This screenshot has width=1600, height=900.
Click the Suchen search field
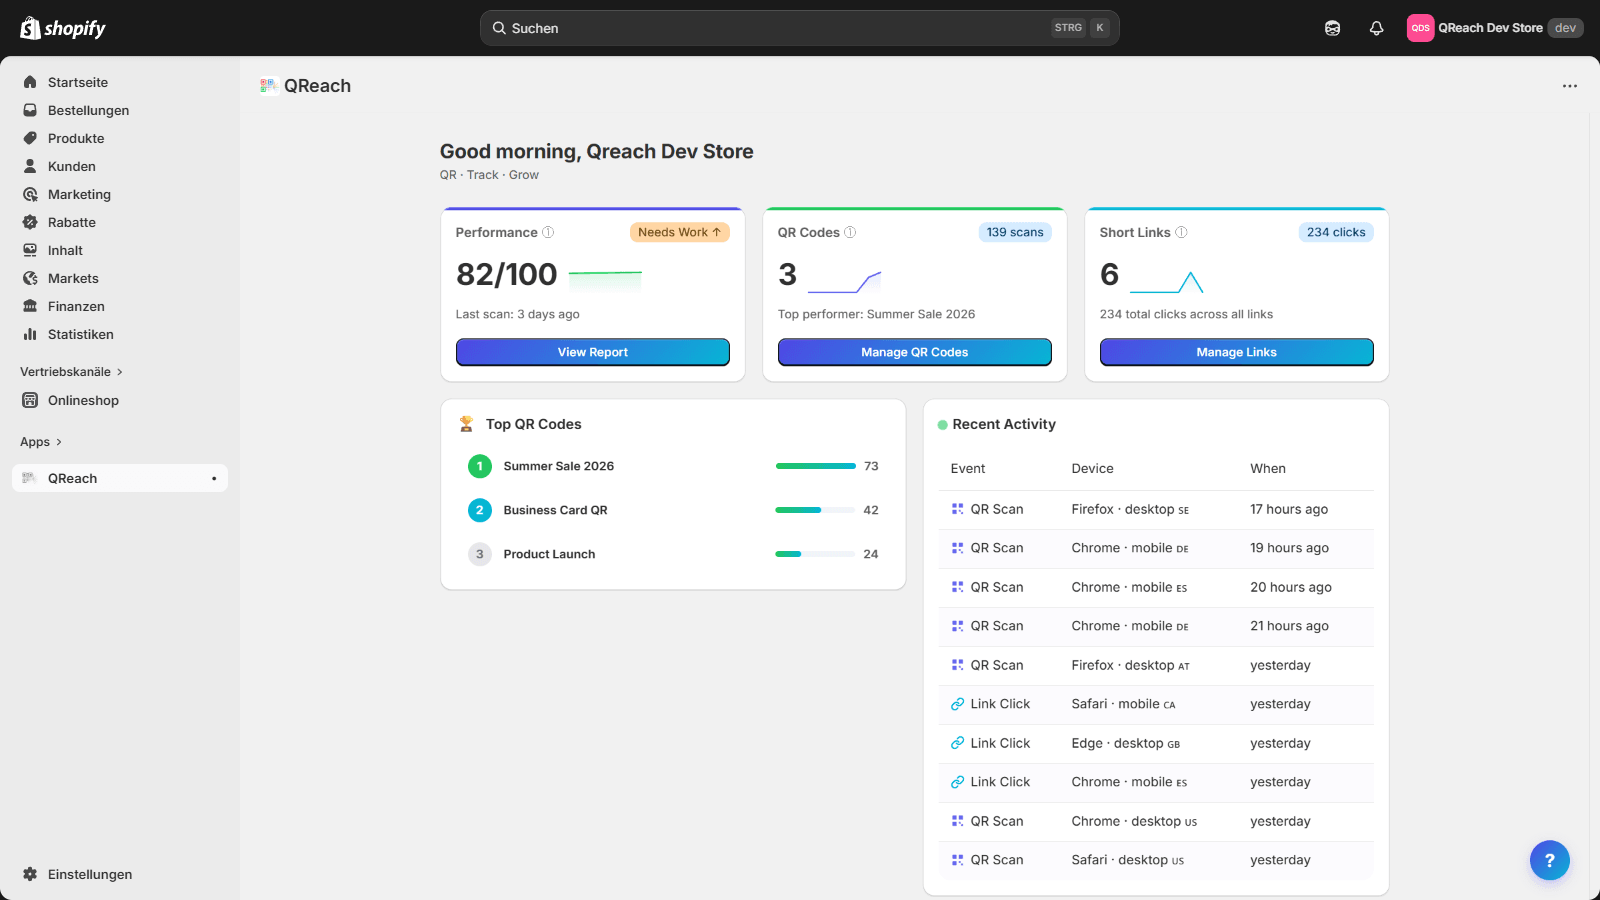point(800,27)
